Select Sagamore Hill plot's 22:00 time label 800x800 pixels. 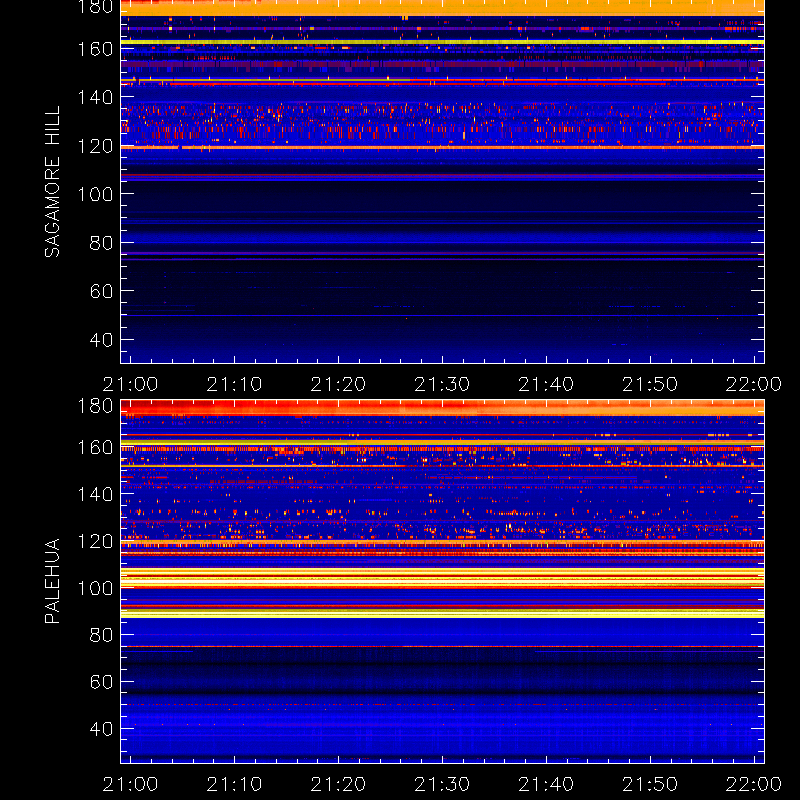click(x=754, y=384)
